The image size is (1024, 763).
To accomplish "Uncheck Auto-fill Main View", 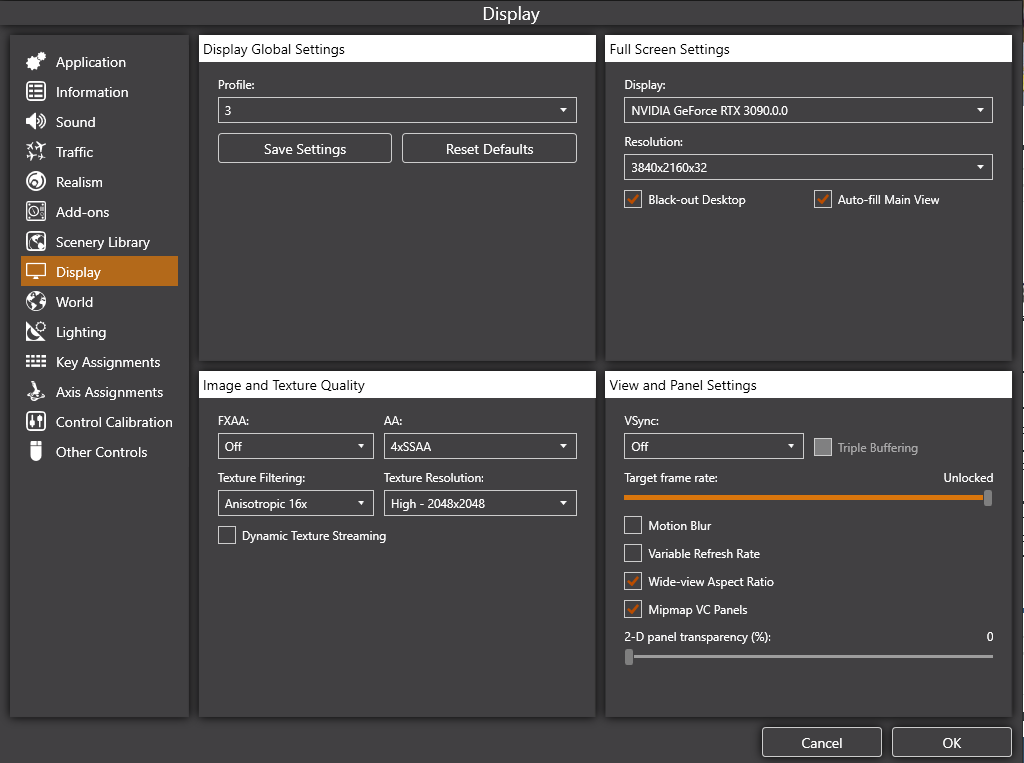I will point(823,199).
